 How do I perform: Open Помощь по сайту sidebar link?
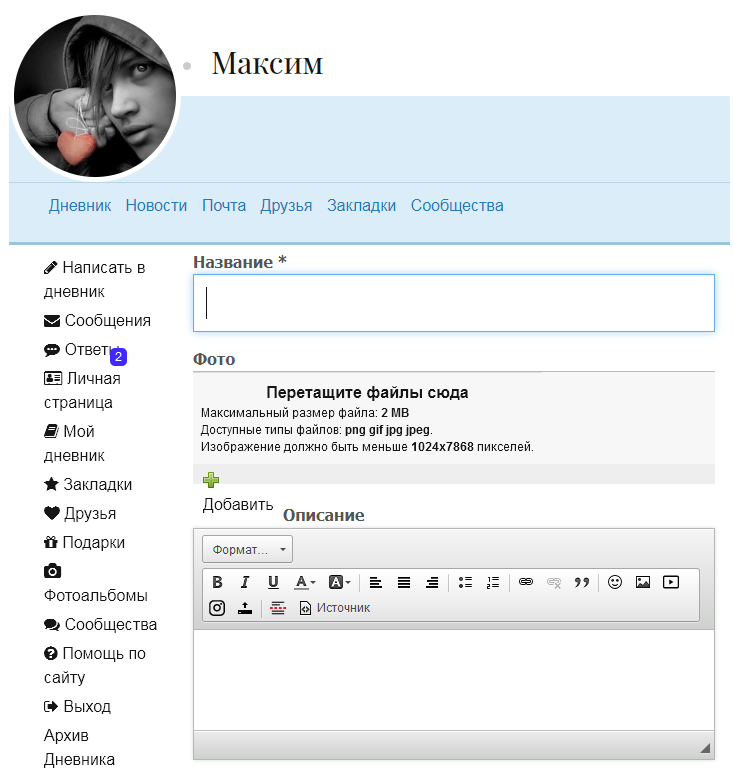(x=95, y=665)
